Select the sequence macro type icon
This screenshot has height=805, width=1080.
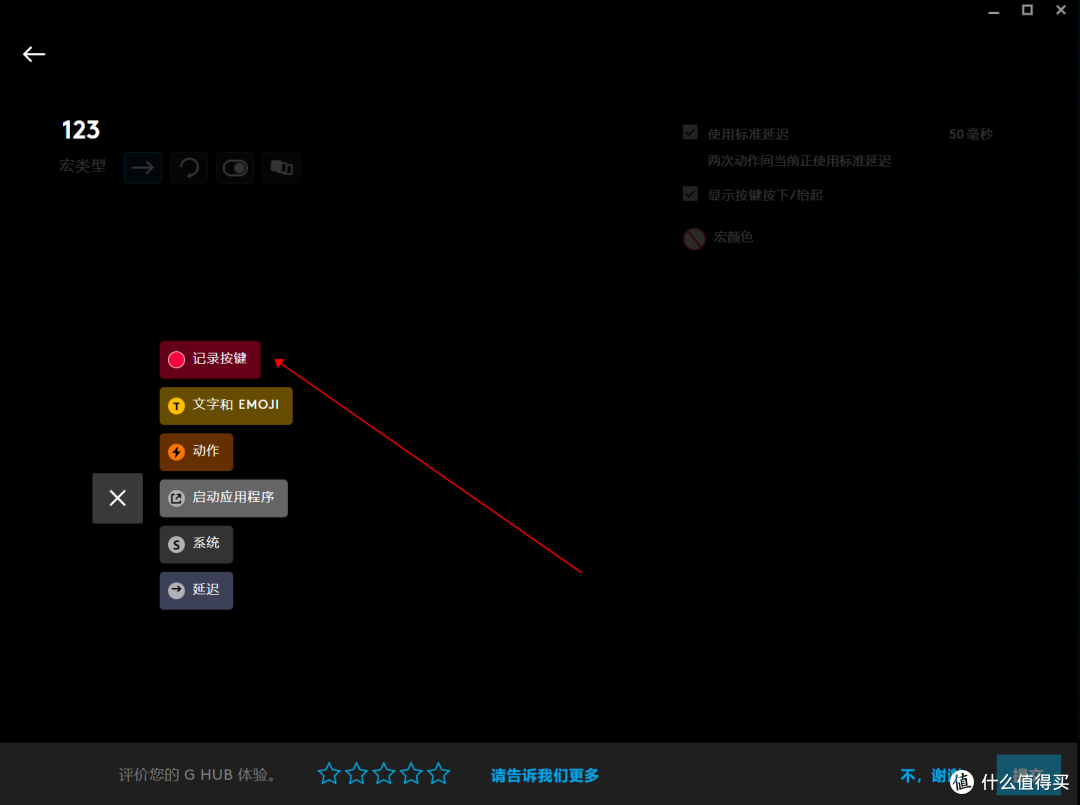coord(281,167)
